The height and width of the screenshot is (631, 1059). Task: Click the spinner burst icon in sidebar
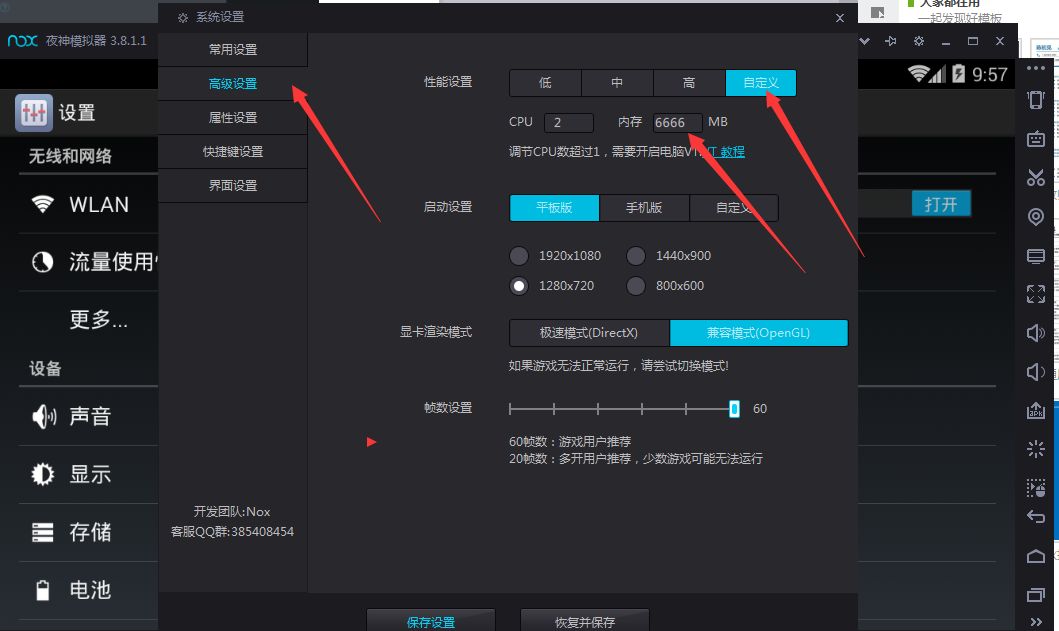1035,449
